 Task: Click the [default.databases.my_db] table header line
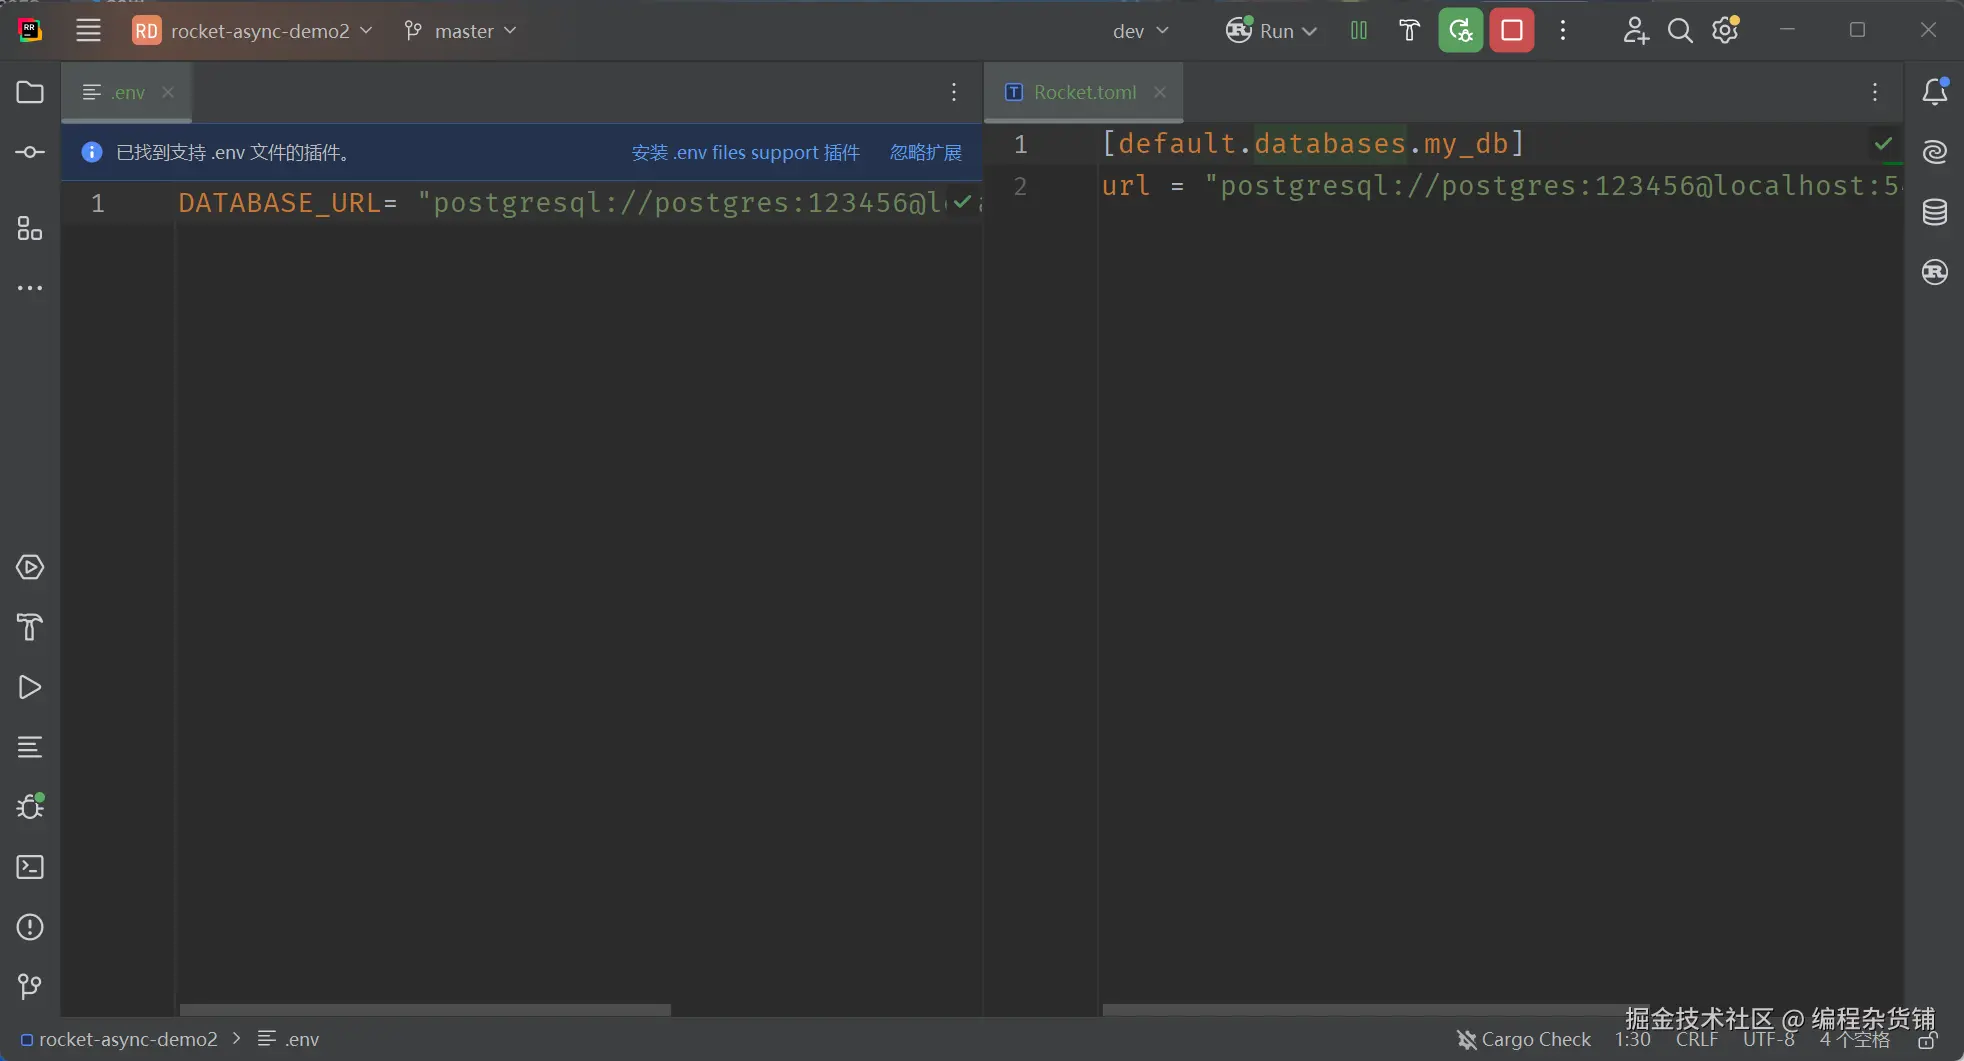pos(1313,144)
